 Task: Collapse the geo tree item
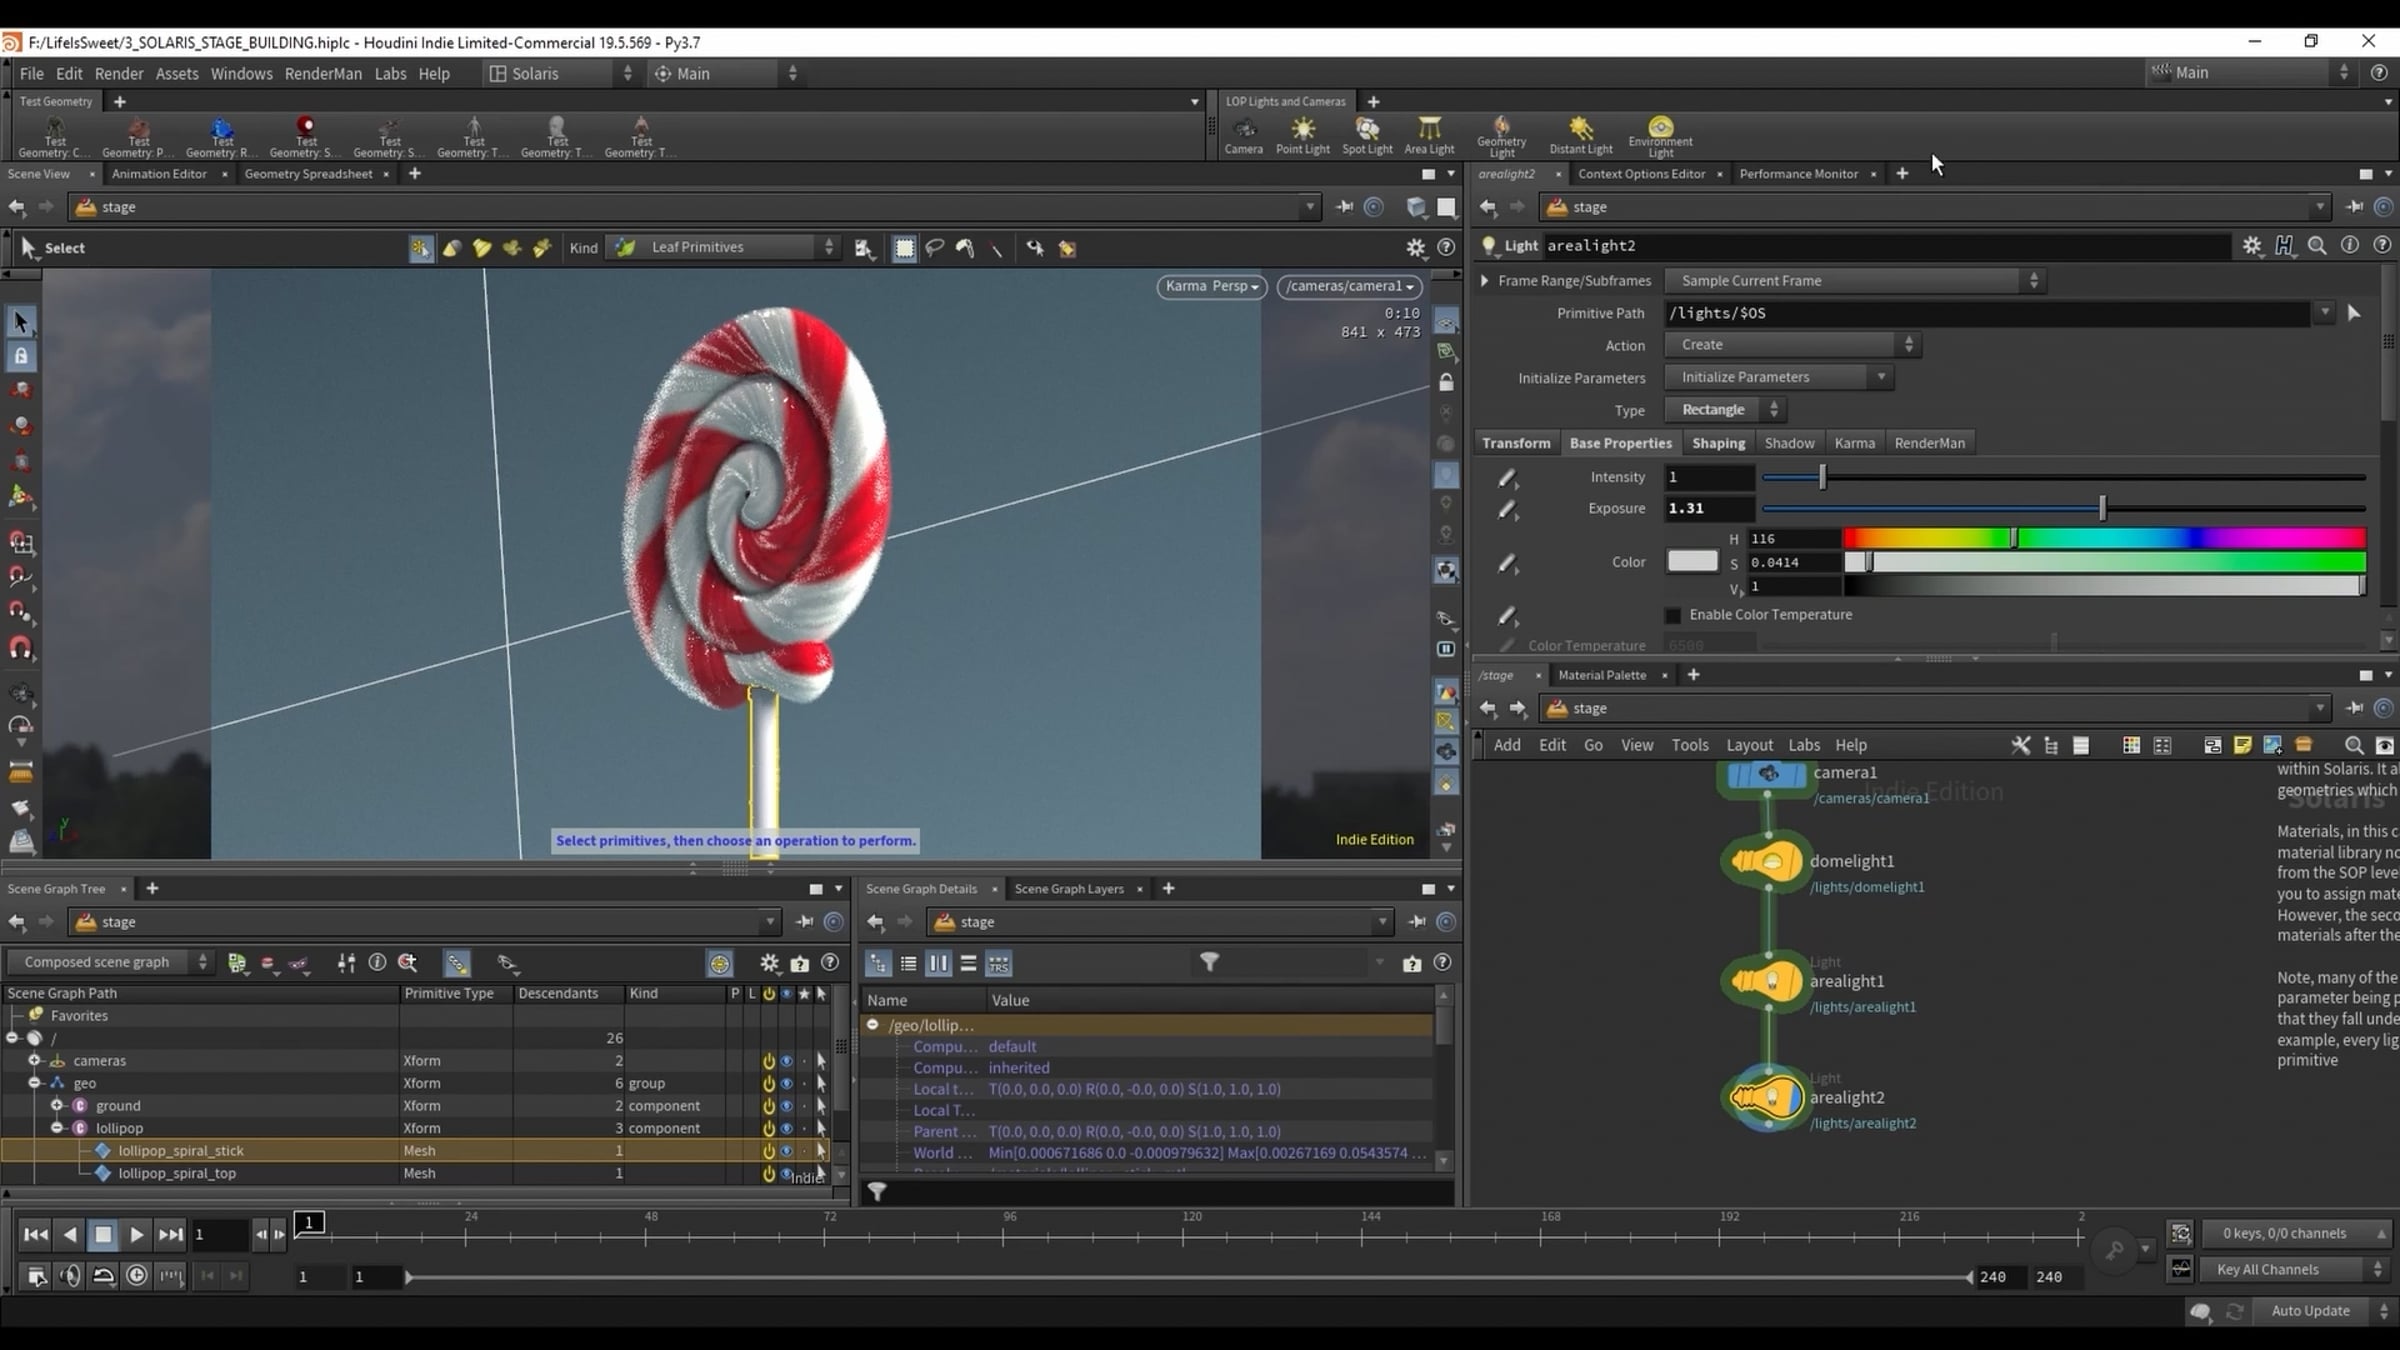point(35,1083)
